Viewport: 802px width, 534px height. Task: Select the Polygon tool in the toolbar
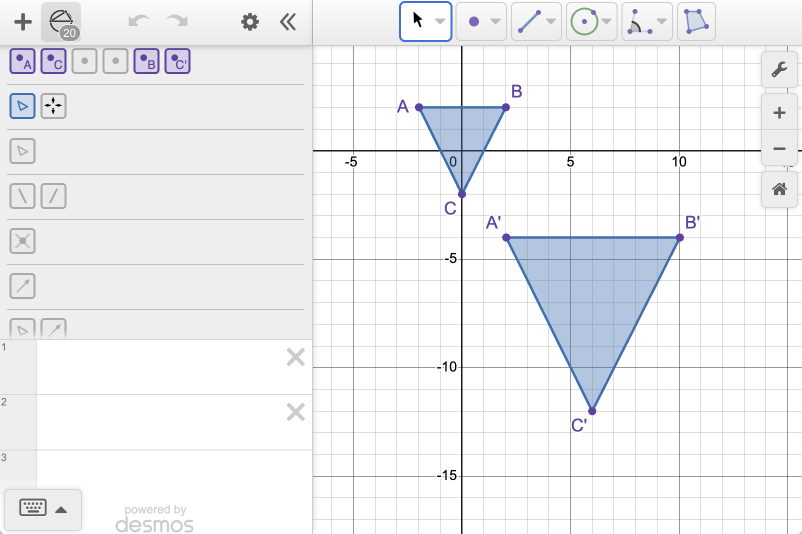[x=696, y=21]
